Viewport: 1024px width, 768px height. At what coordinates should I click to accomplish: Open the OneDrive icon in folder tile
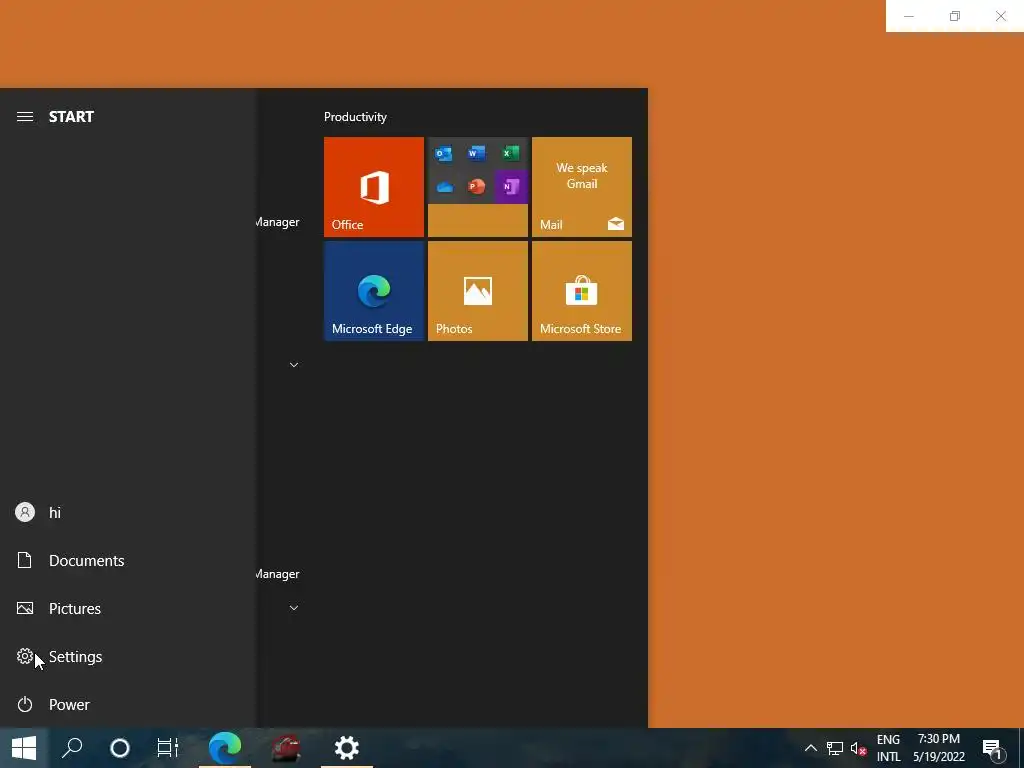click(x=444, y=187)
